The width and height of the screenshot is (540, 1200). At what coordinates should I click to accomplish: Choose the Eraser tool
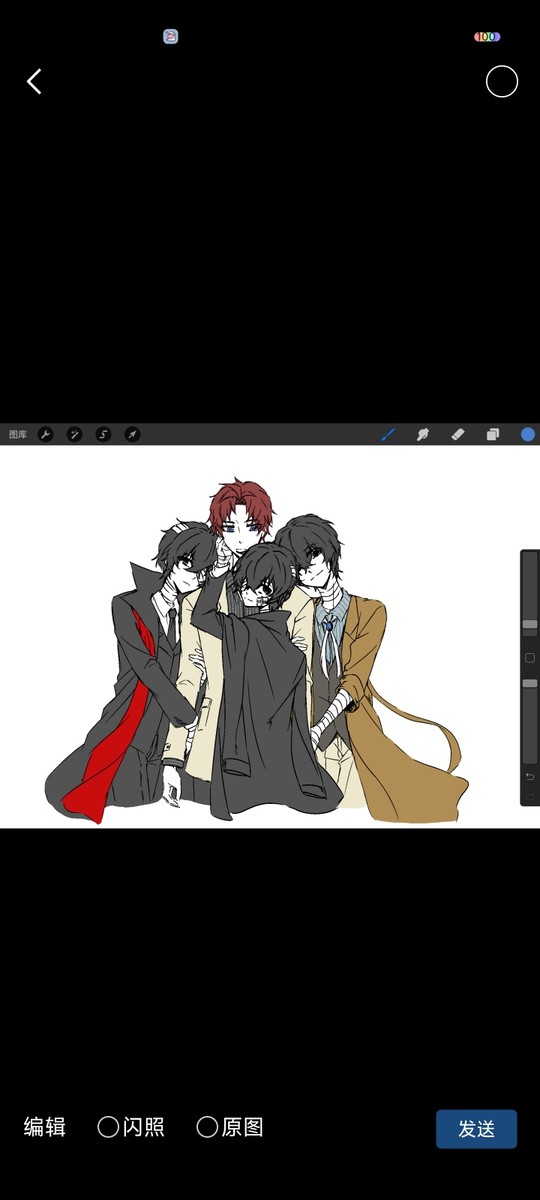(x=458, y=434)
